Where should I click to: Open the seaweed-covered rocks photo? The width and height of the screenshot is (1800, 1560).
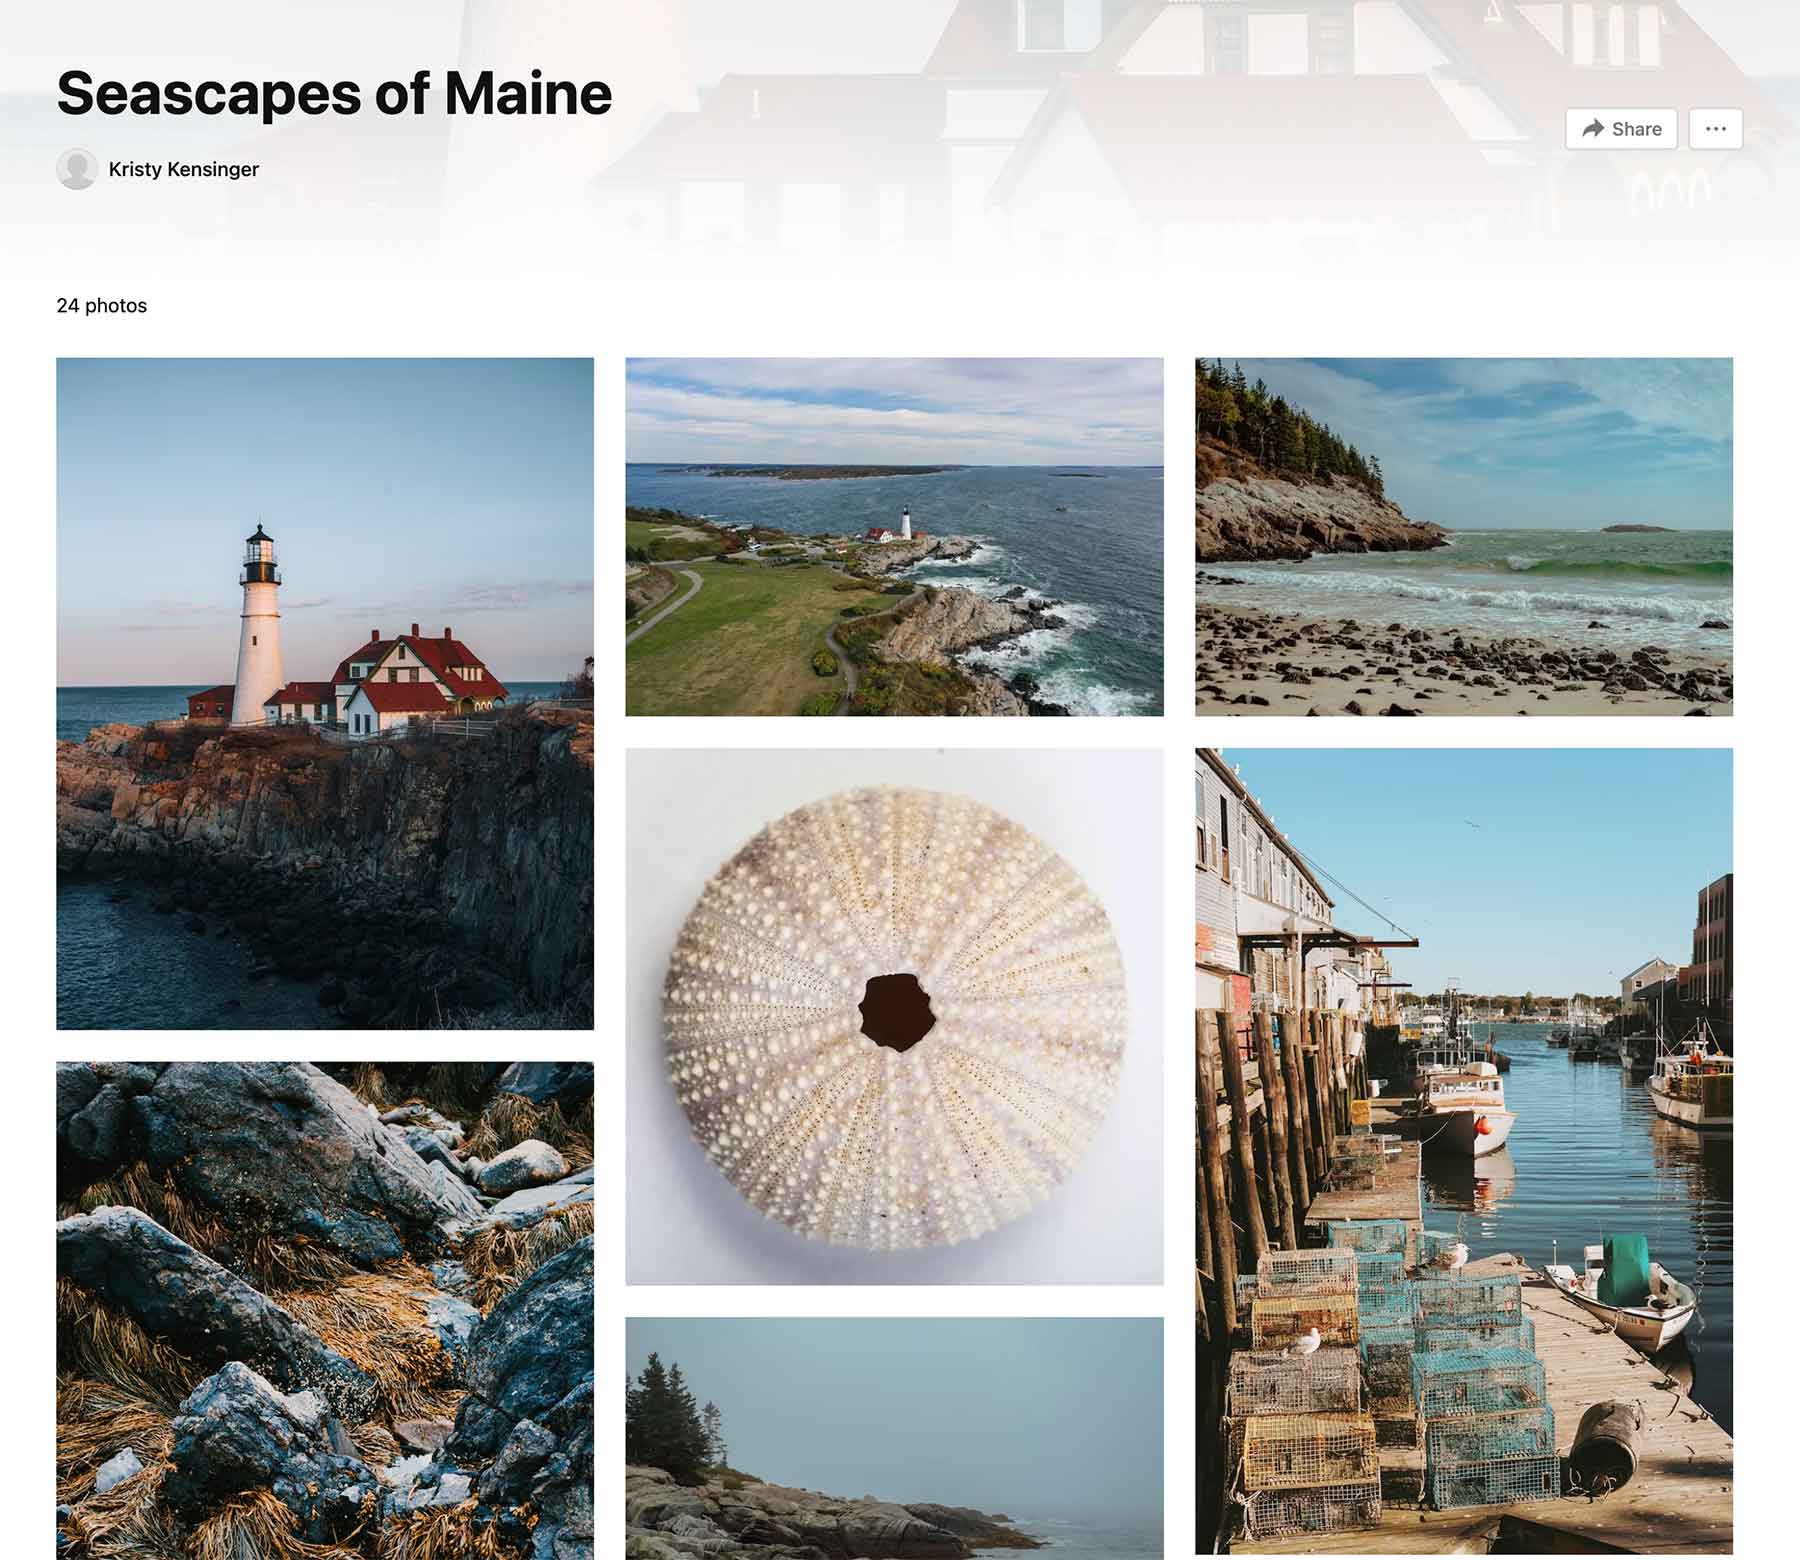pos(325,1311)
